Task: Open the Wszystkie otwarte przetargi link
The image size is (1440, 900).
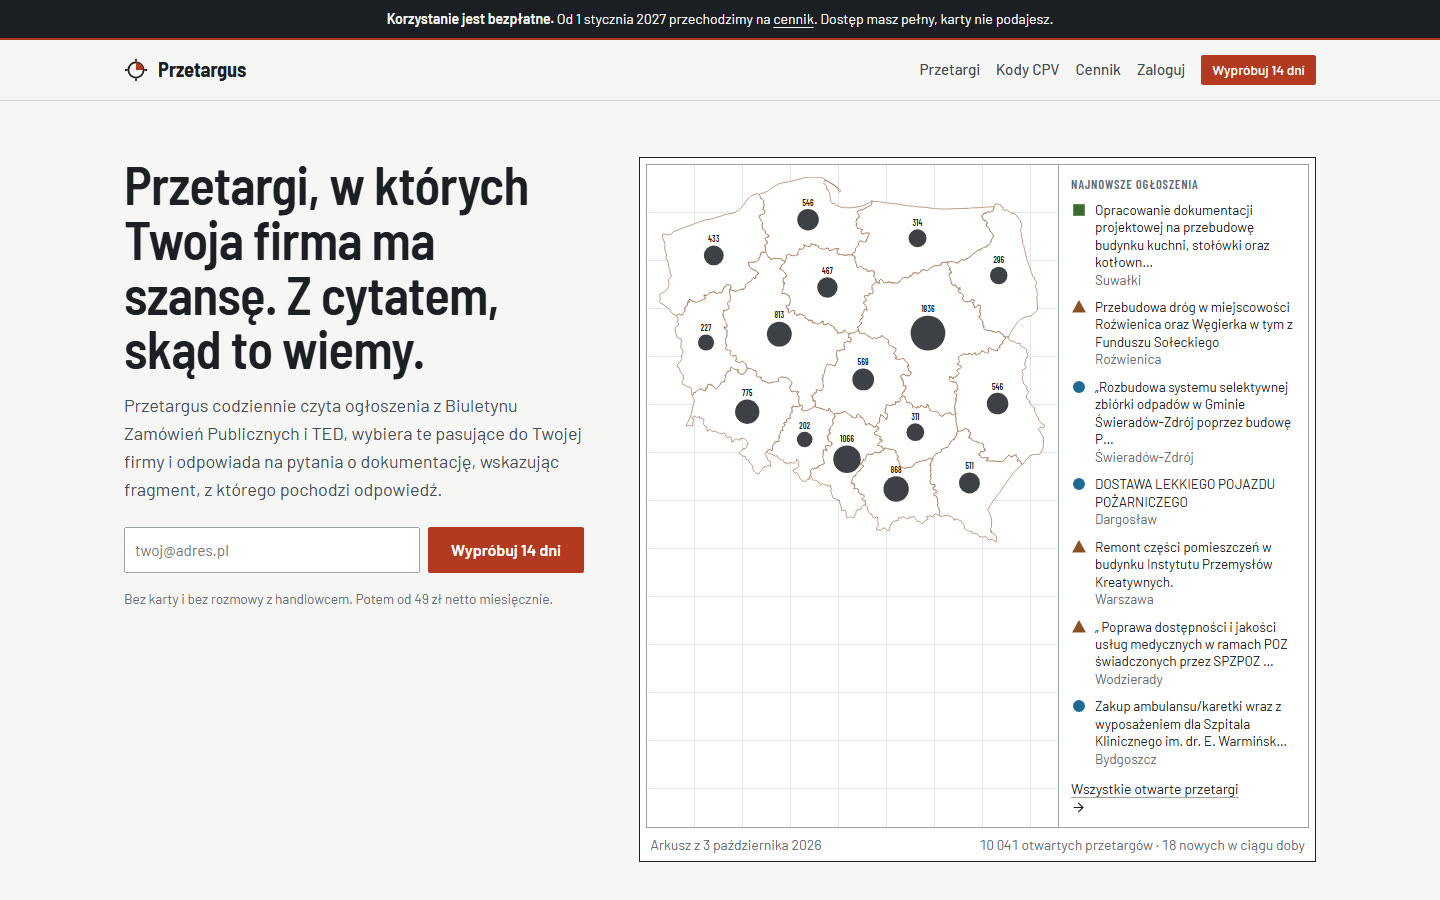Action: click(x=1154, y=789)
